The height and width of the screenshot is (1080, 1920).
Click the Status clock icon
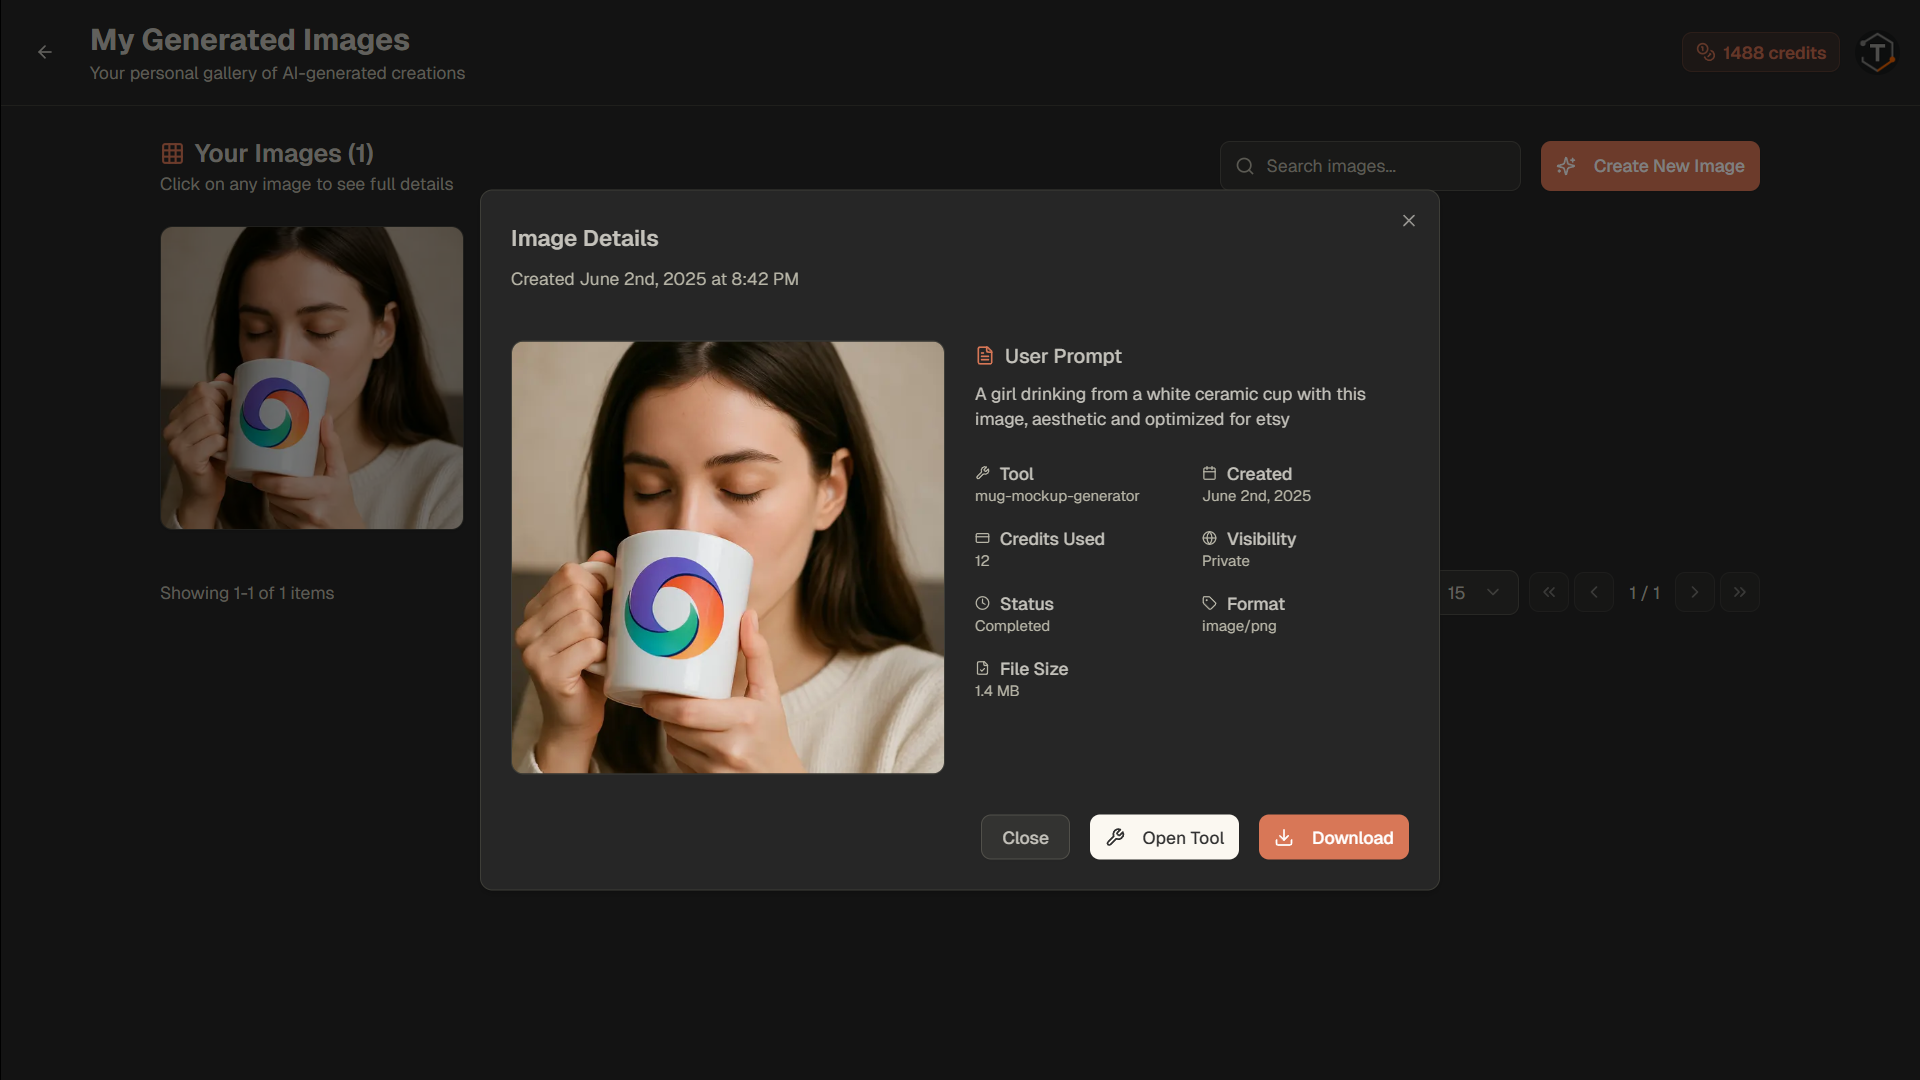pyautogui.click(x=983, y=603)
